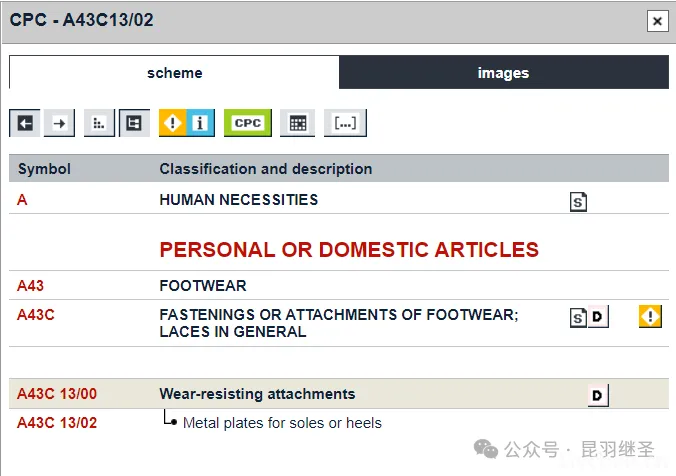
Task: Select the A43C 13/02 symbol
Action: tap(57, 423)
